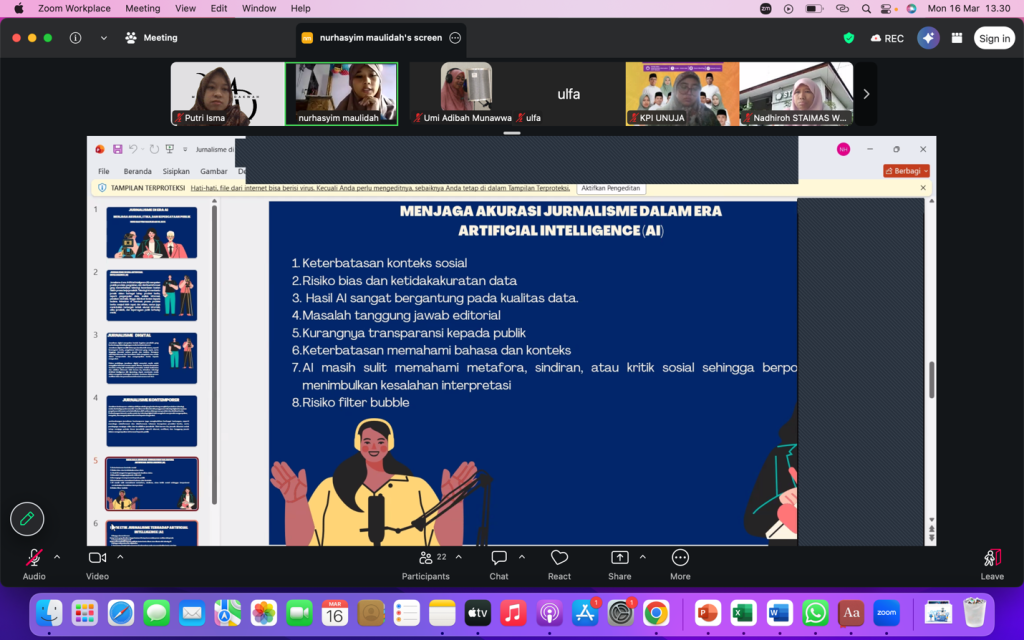Click the shared screen vertical scrollbar

point(931,379)
